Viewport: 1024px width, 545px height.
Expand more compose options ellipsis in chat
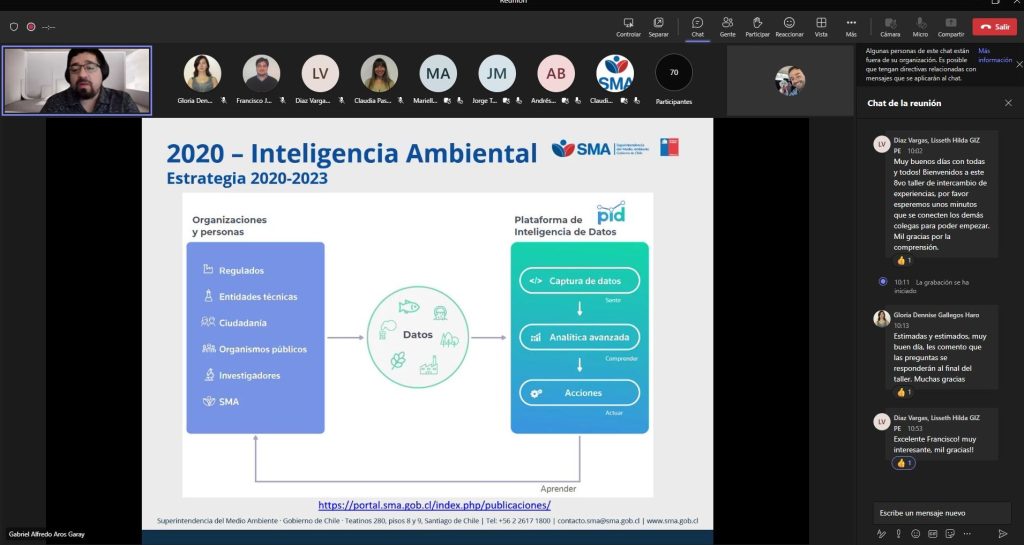click(x=967, y=533)
